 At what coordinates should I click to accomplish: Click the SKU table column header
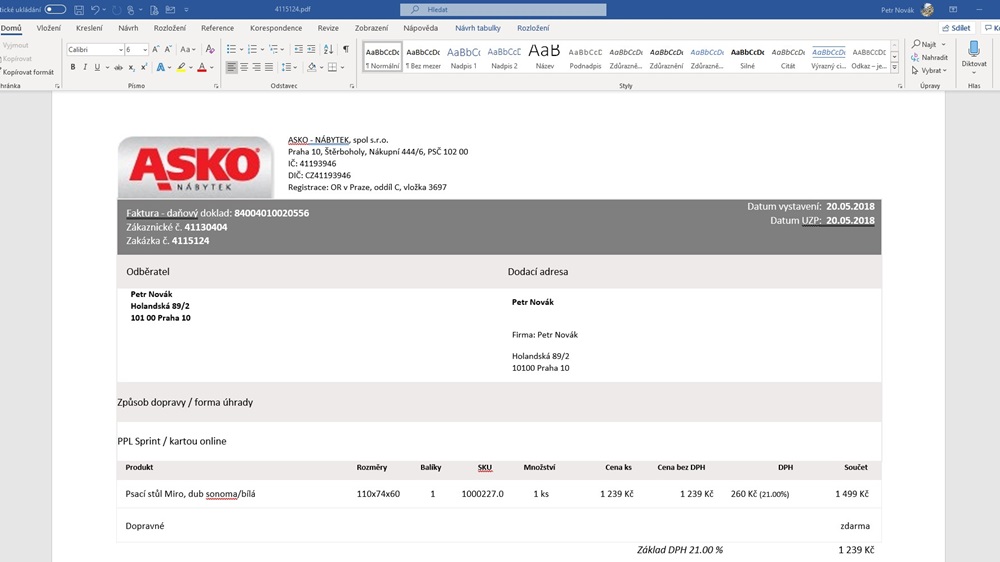485,467
